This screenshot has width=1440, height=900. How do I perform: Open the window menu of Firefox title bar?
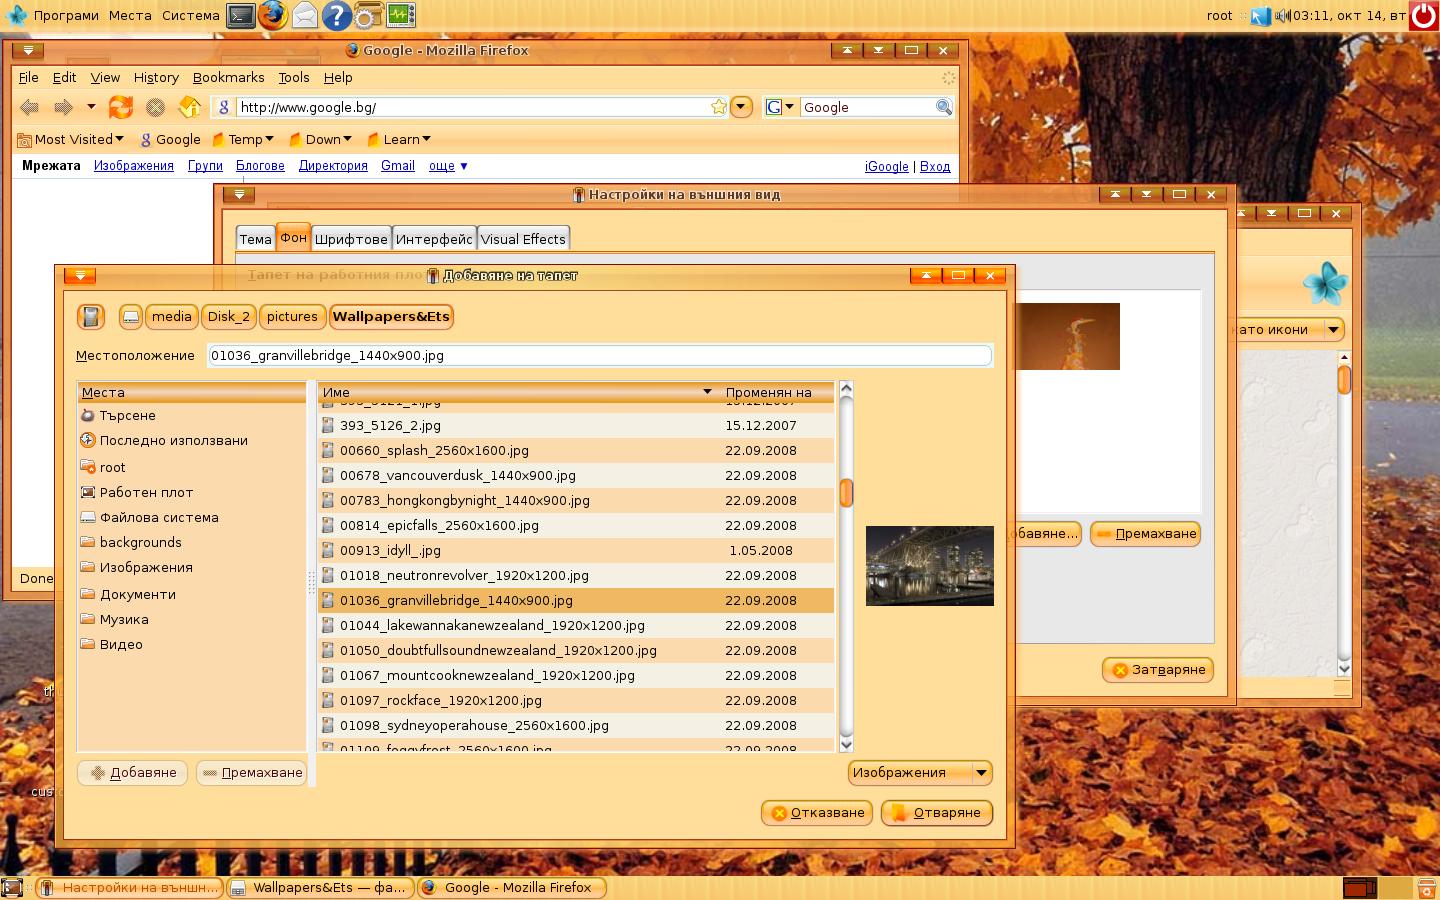[x=28, y=50]
